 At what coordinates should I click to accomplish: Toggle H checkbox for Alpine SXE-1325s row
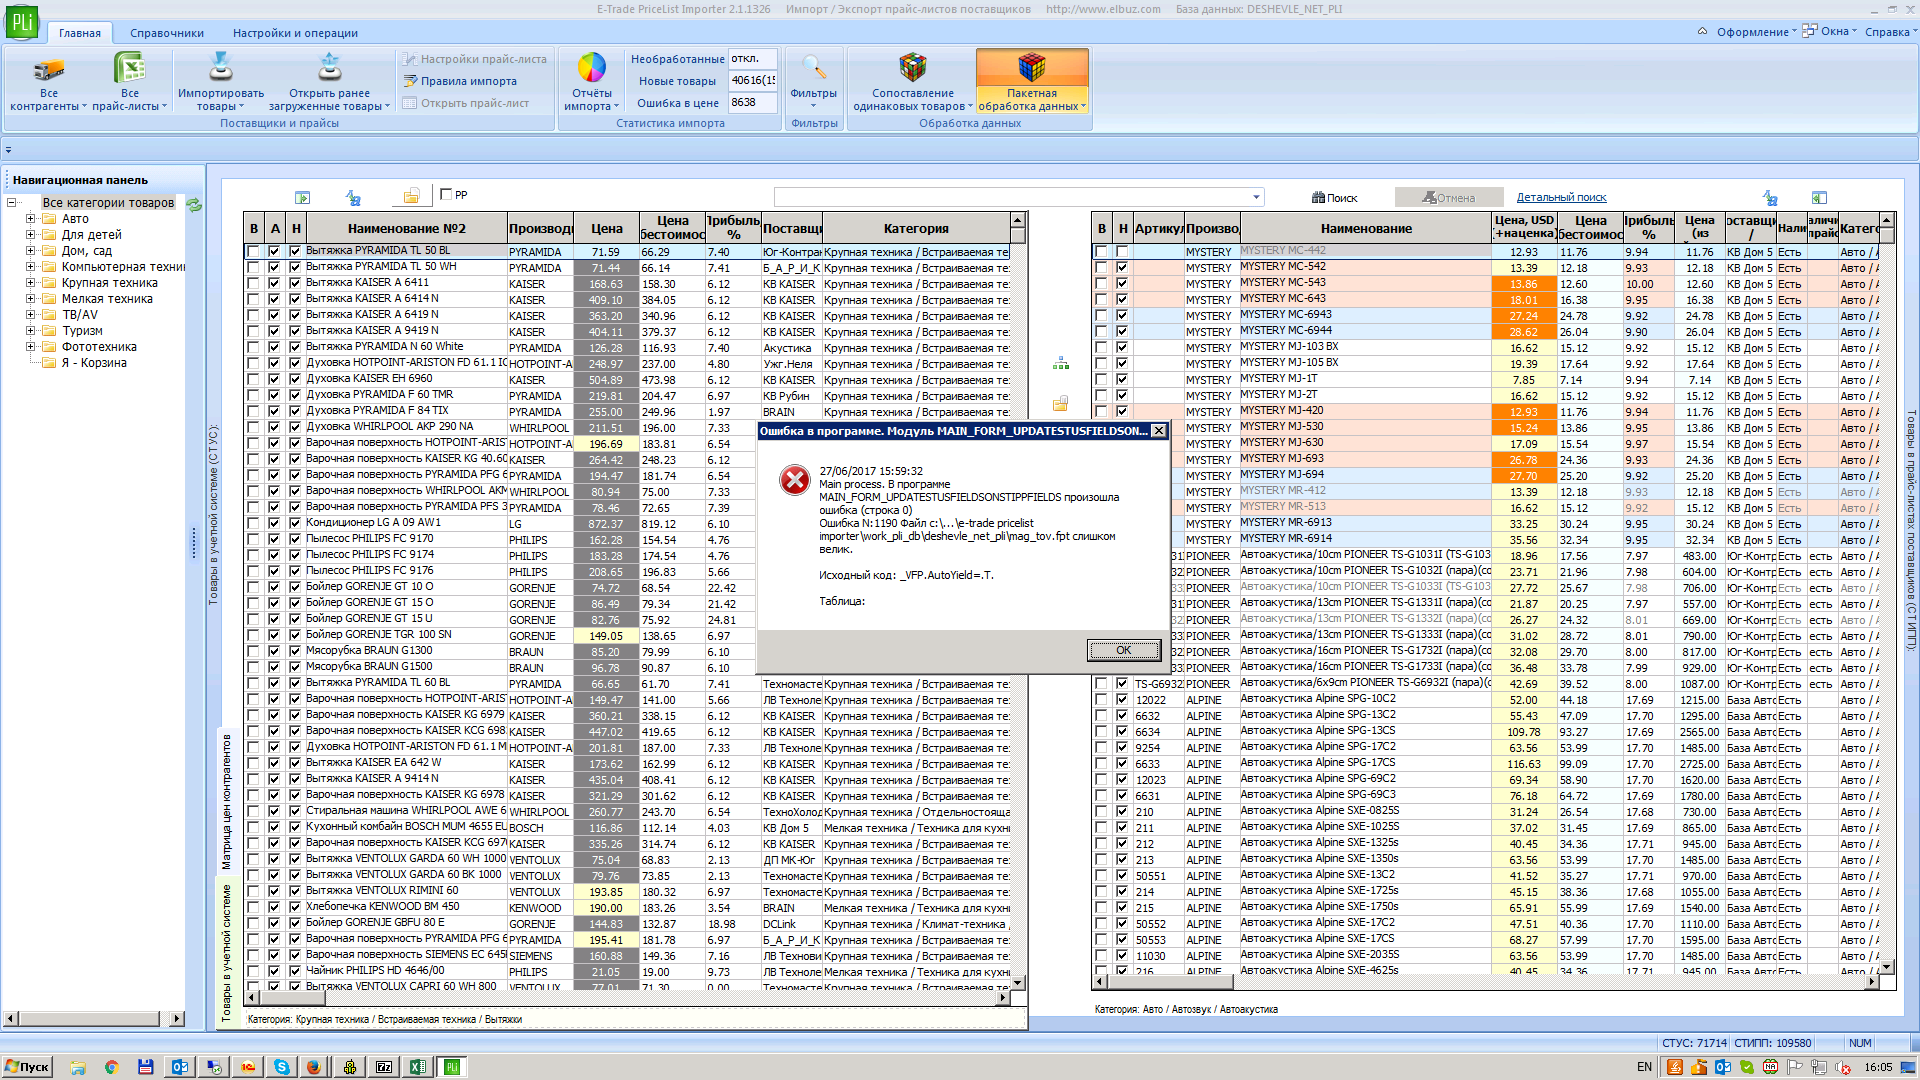click(x=1122, y=844)
